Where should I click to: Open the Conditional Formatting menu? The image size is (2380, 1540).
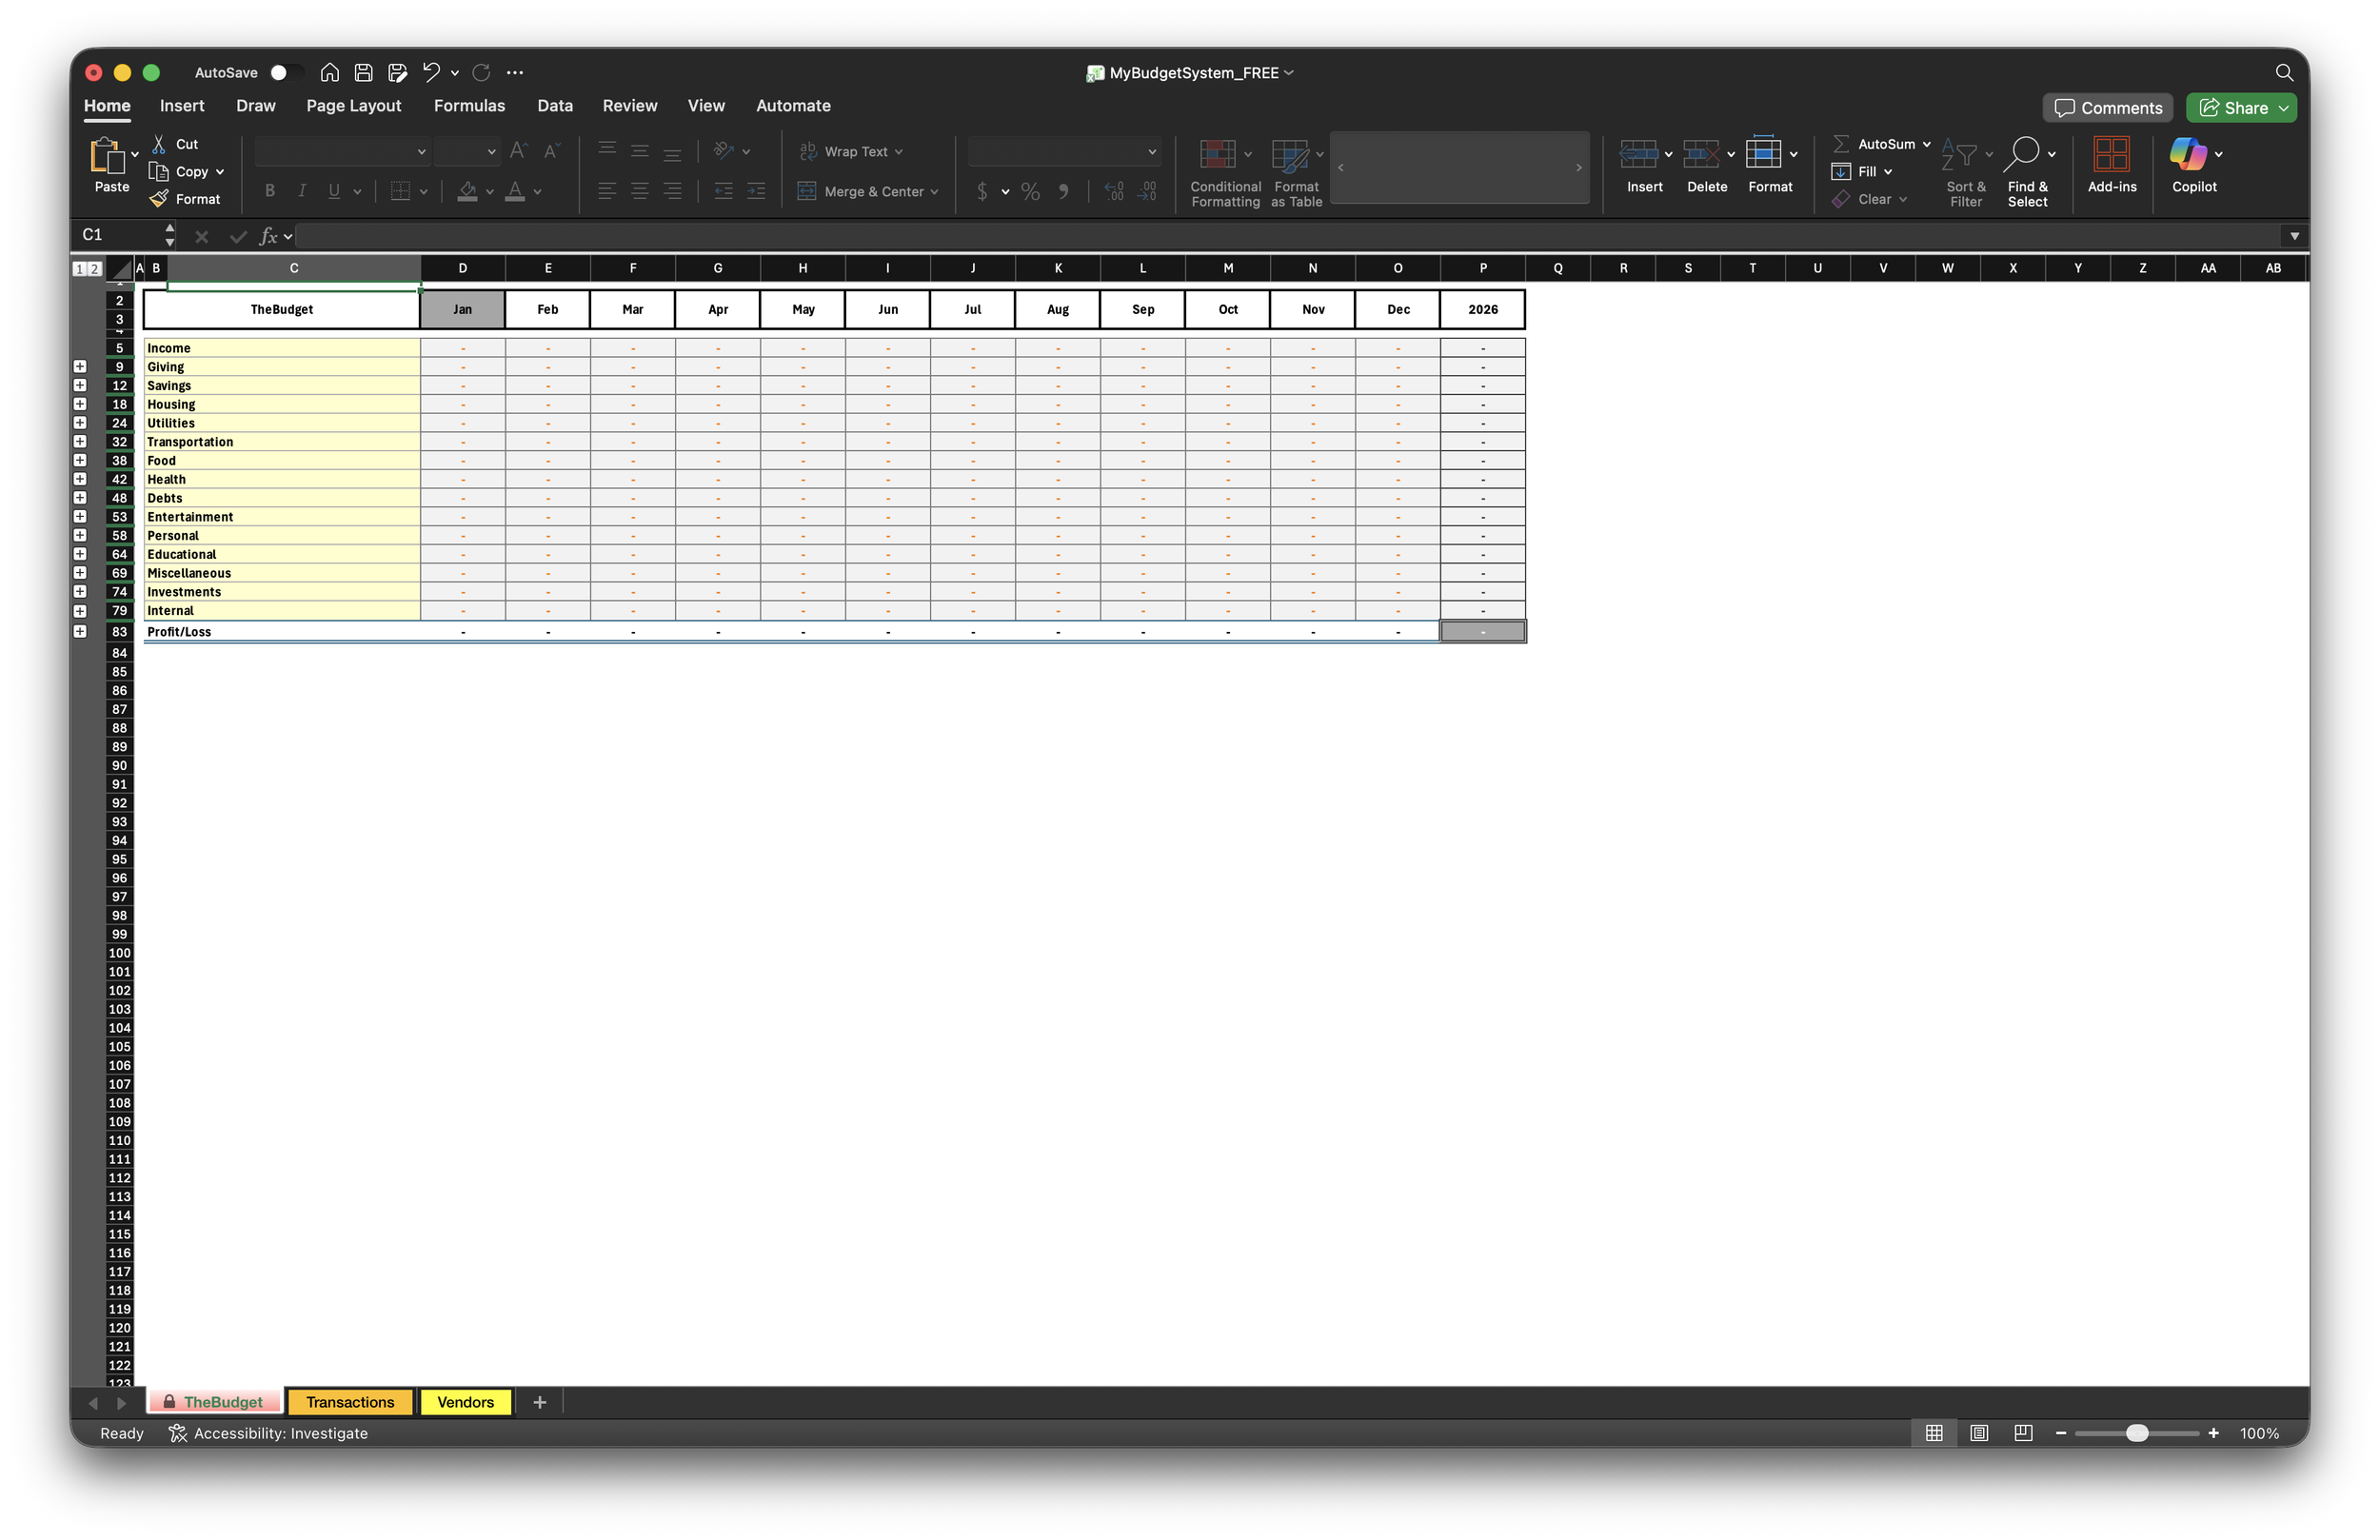[x=1224, y=172]
